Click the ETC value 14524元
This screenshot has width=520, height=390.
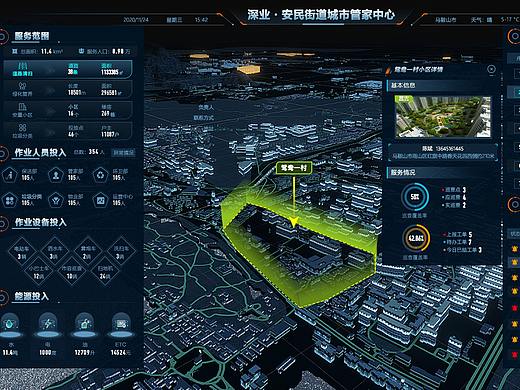pyautogui.click(x=121, y=352)
